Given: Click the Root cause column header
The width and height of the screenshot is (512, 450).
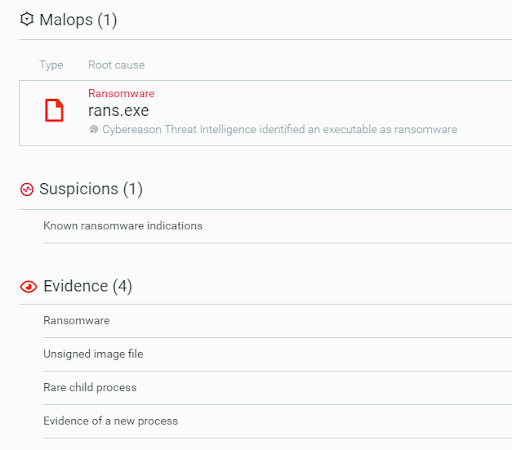Looking at the screenshot, I should [116, 65].
